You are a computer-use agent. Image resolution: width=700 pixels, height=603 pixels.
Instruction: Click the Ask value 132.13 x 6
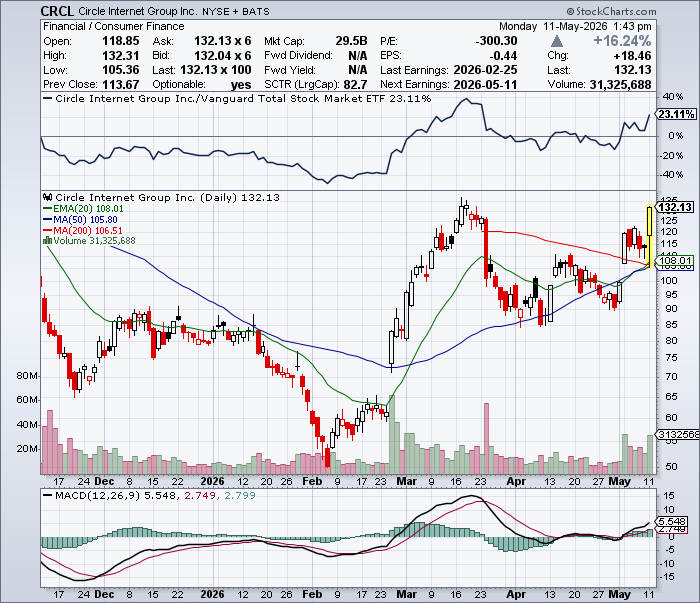(x=222, y=41)
